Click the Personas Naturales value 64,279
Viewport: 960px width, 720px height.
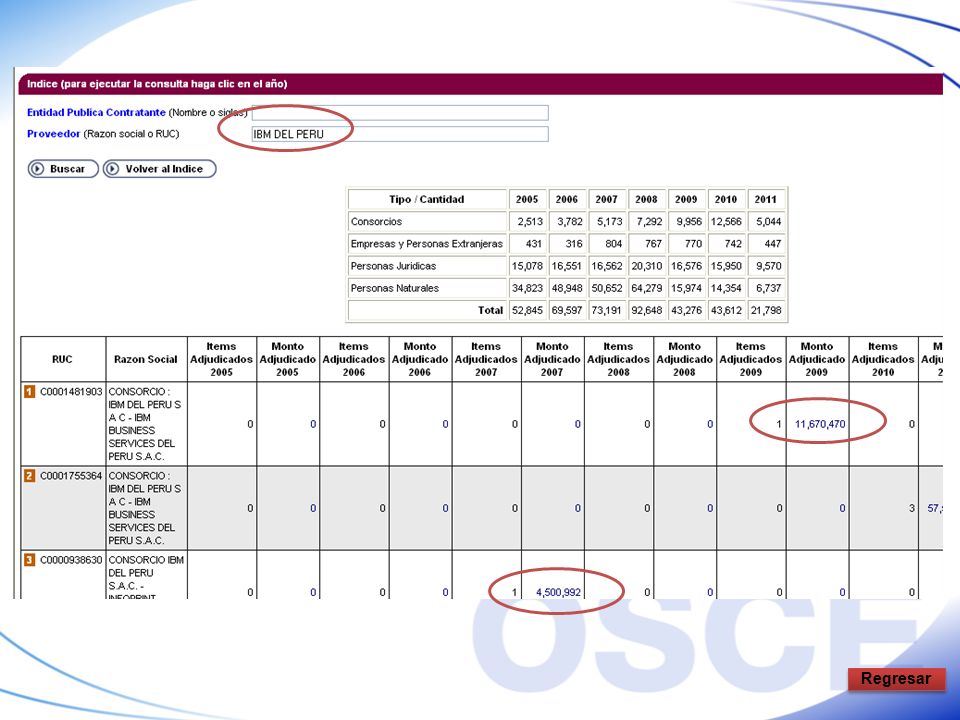pos(647,288)
